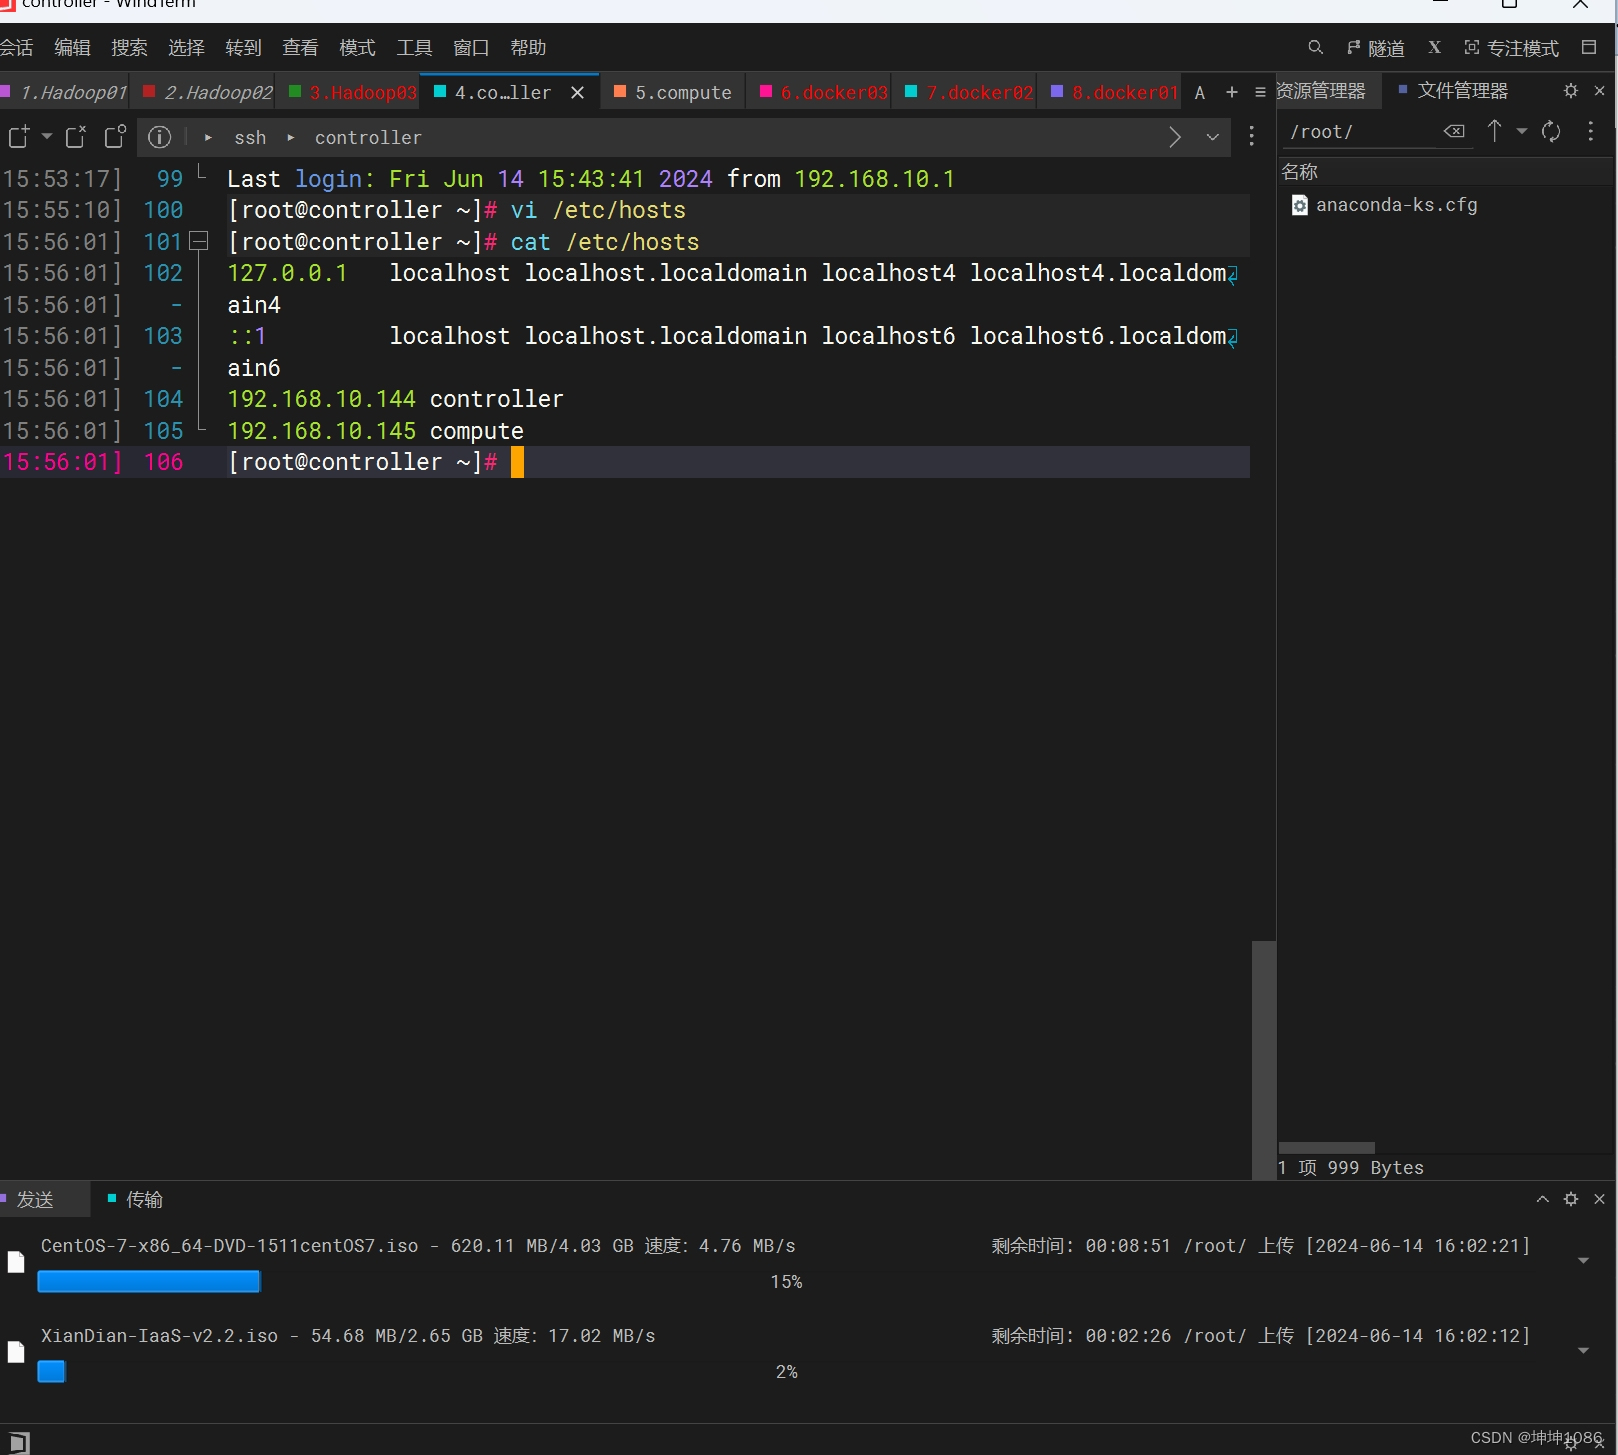Image resolution: width=1618 pixels, height=1455 pixels.
Task: Toggle the layout panel icon at the top right
Action: [1588, 47]
